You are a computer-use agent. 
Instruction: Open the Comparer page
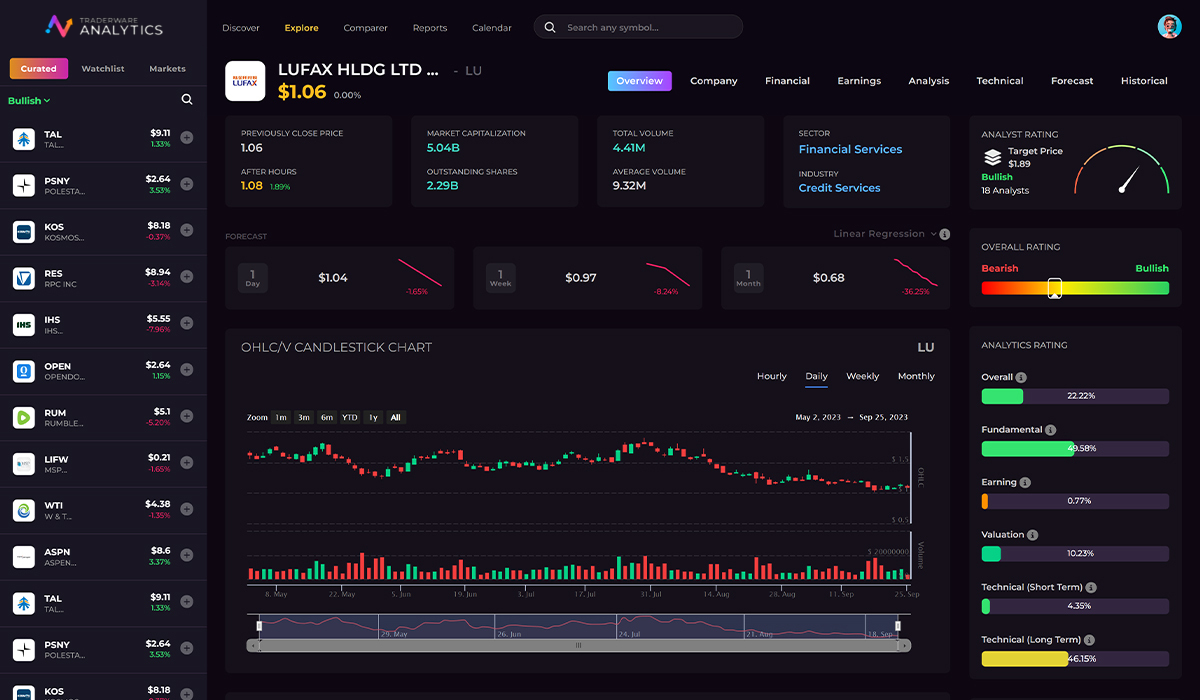pyautogui.click(x=365, y=28)
